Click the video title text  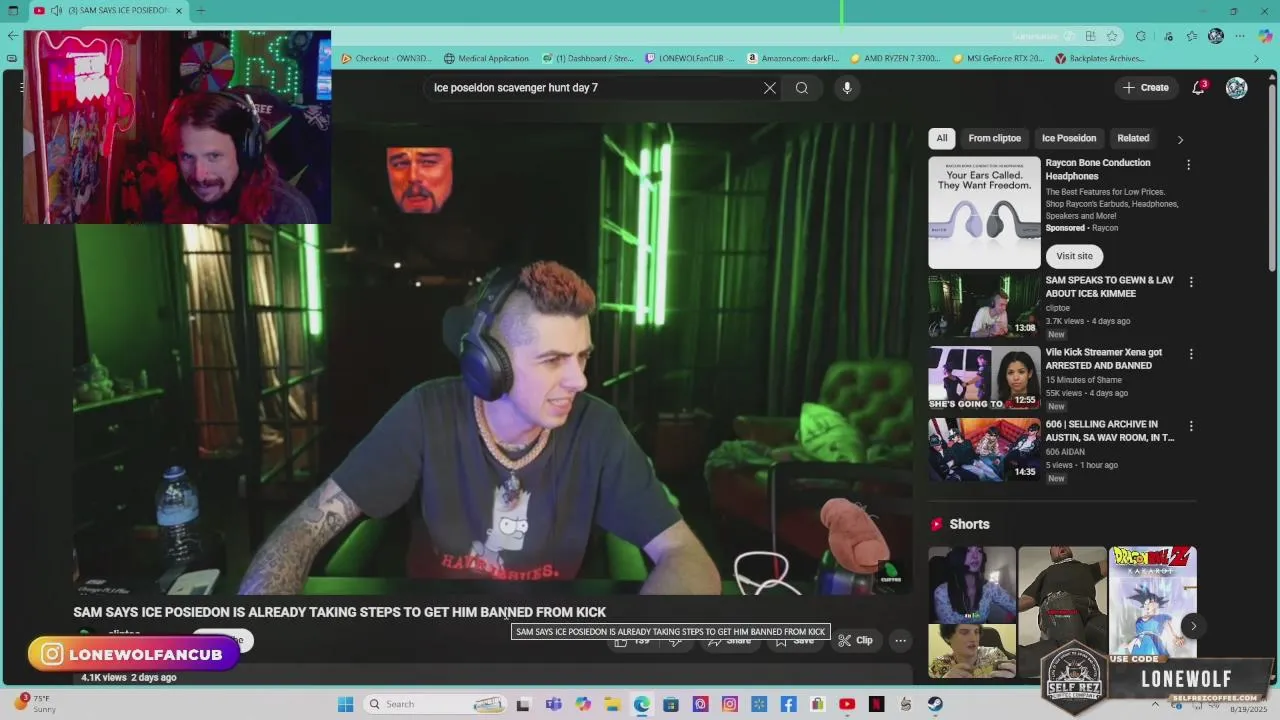pos(339,612)
